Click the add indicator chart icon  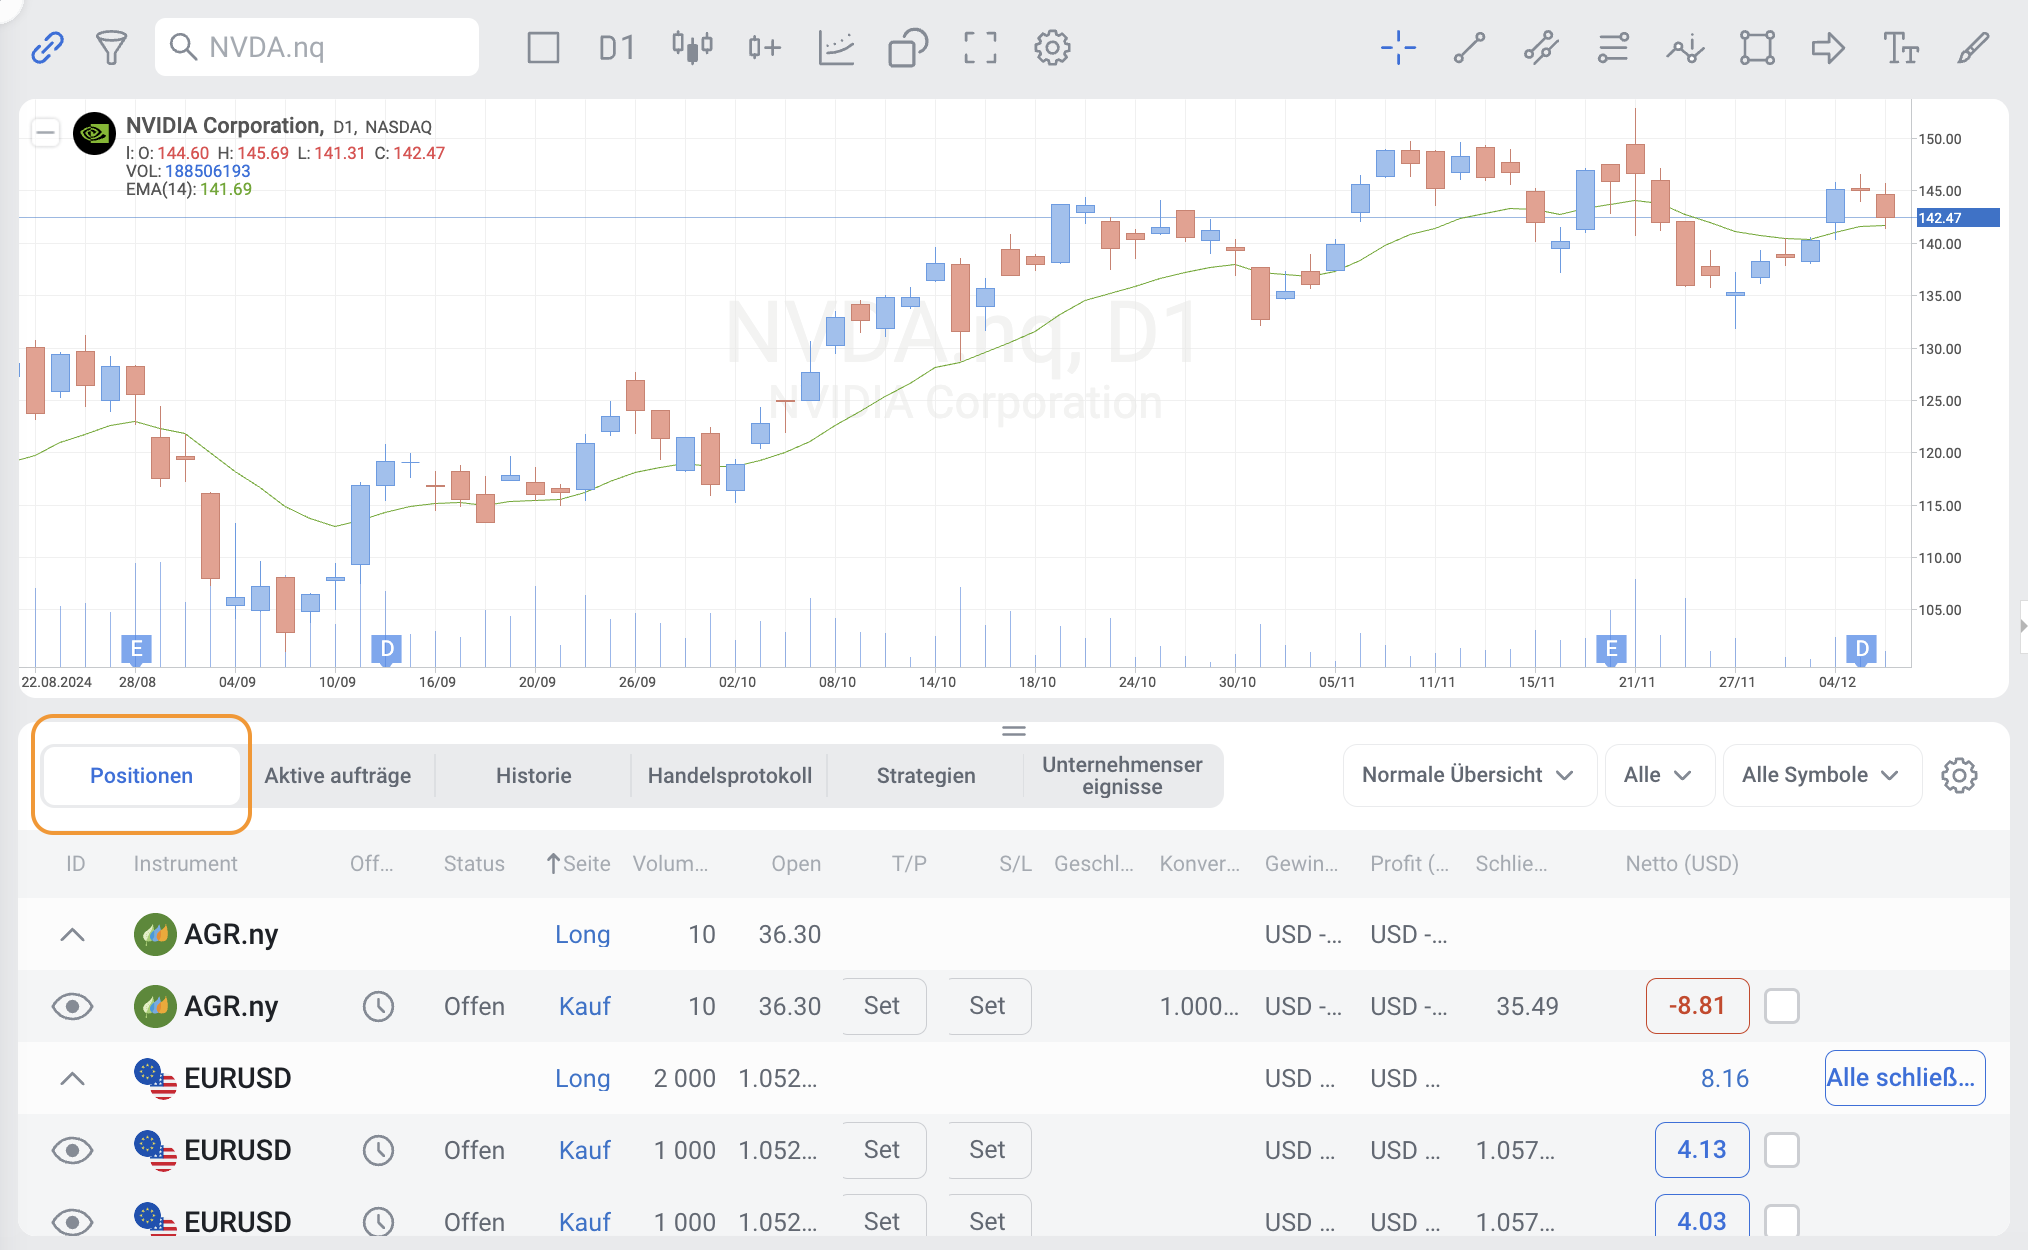835,47
